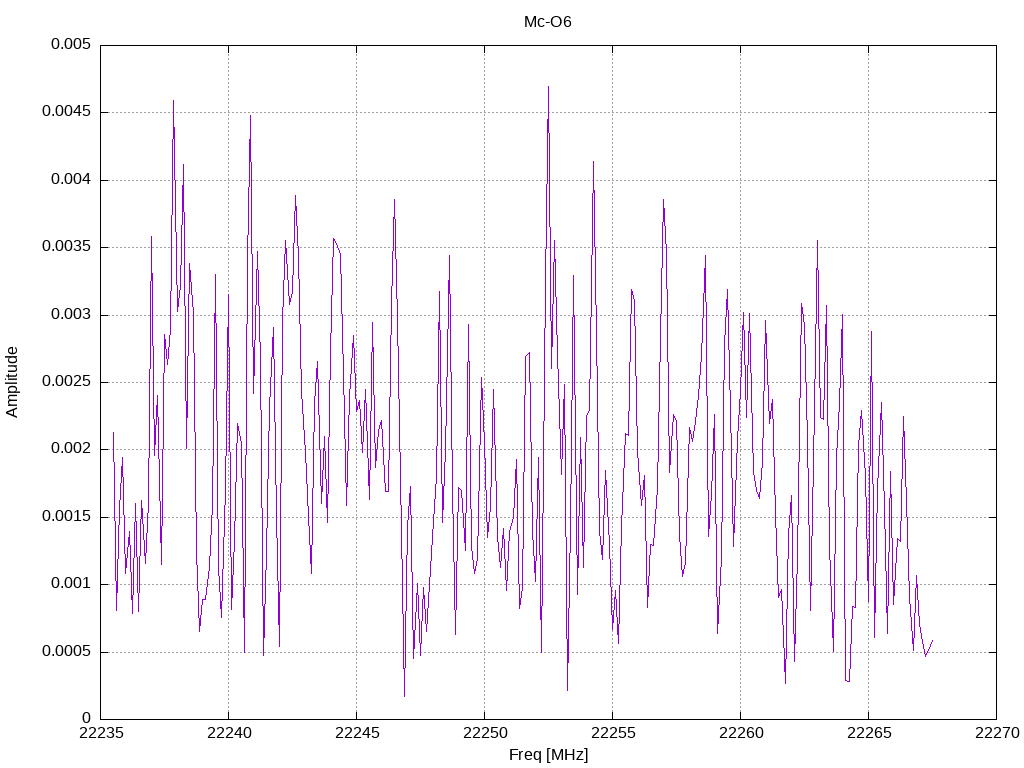Click the Freq [MHz] x-axis label

(x=548, y=754)
